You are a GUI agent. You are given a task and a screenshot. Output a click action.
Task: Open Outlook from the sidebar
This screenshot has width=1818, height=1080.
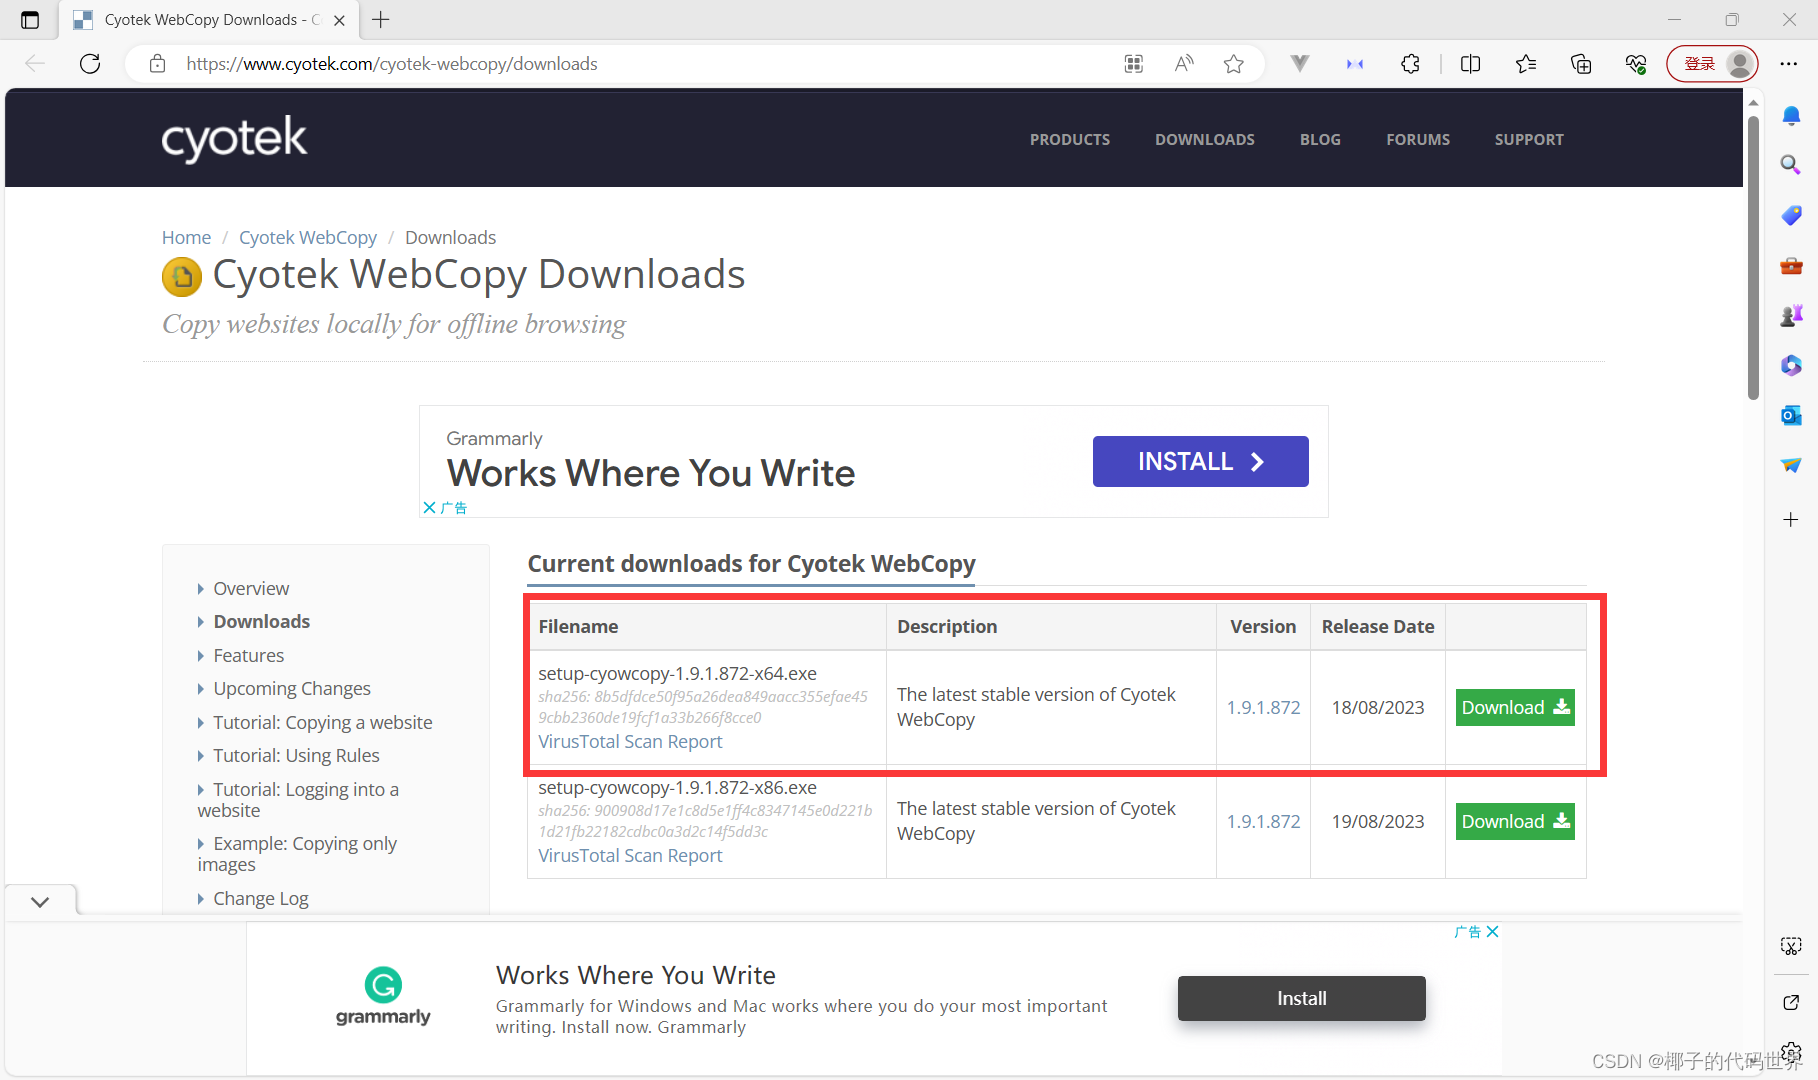(x=1791, y=415)
